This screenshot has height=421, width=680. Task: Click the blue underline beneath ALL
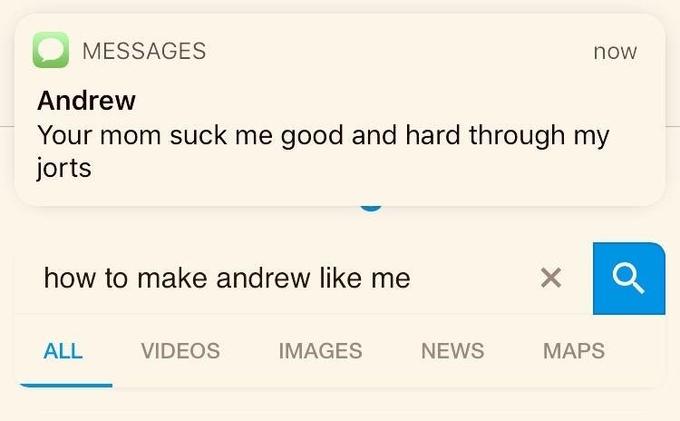(65, 385)
